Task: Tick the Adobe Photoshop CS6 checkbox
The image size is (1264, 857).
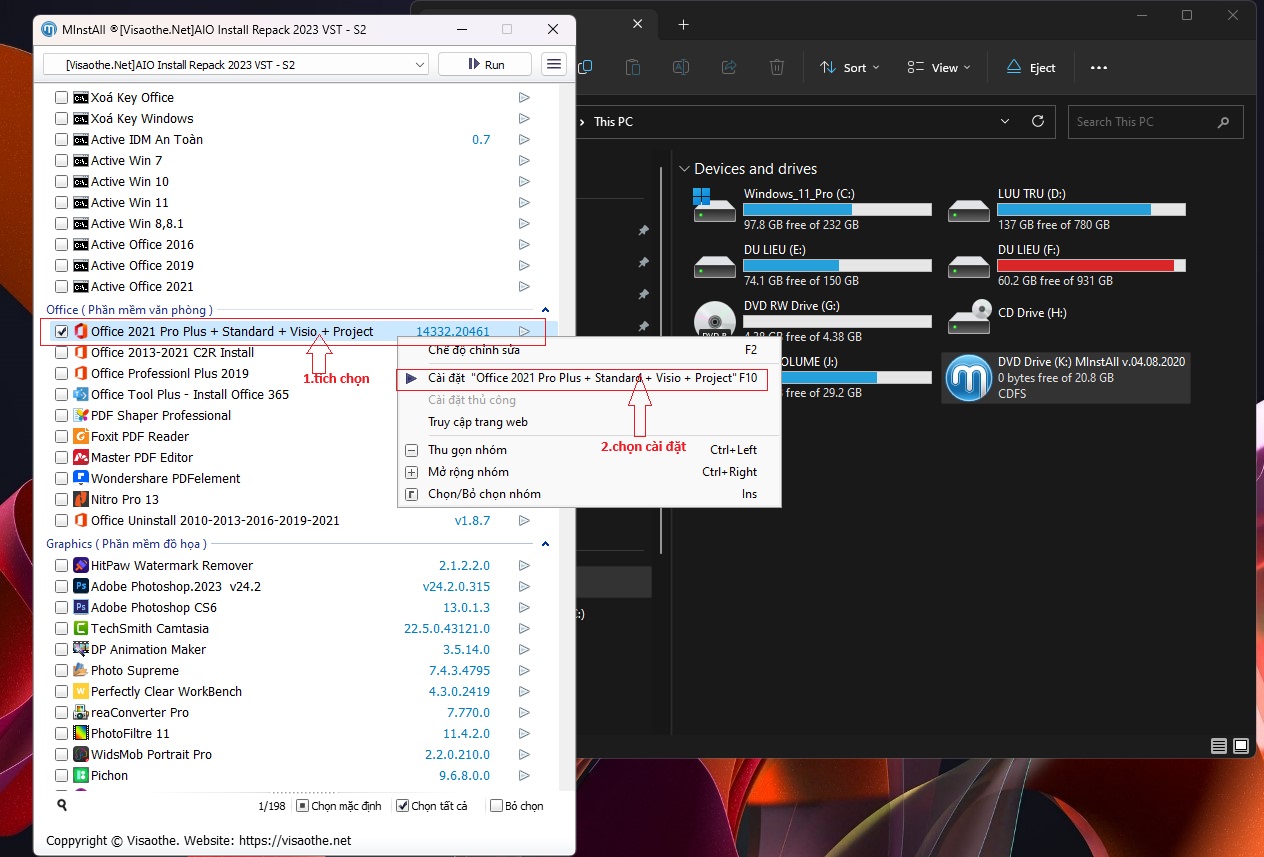Action: [62, 608]
